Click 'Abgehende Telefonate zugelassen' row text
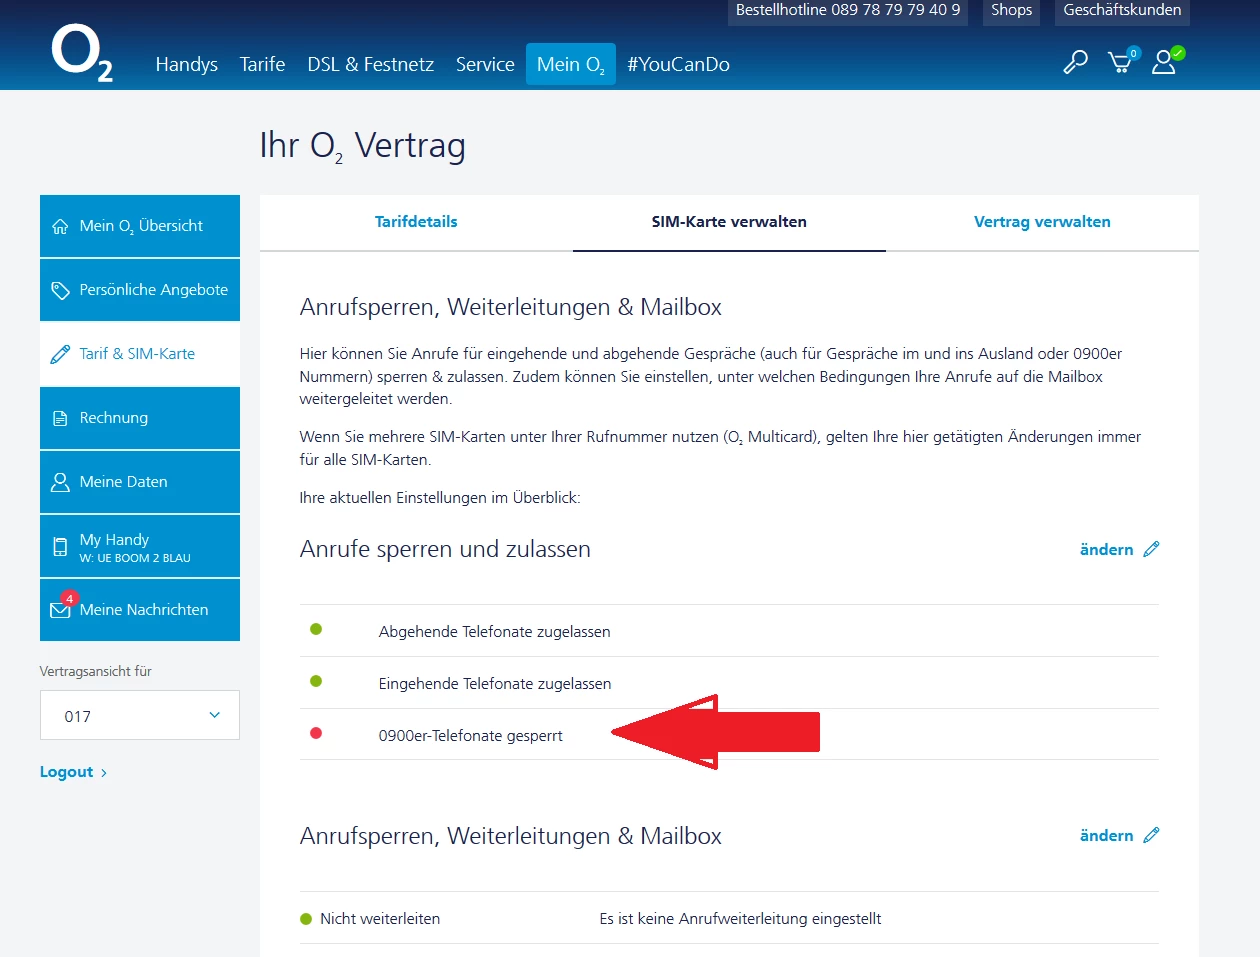The image size is (1260, 957). pos(494,632)
